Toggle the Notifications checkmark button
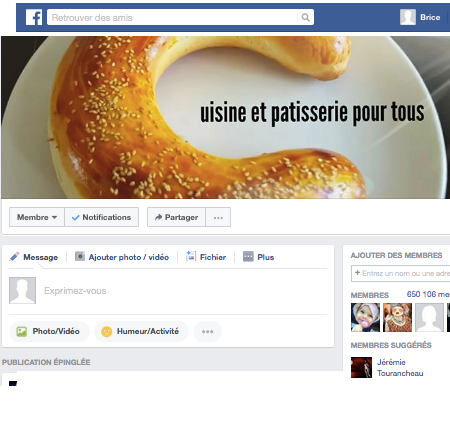The height and width of the screenshot is (422, 450). point(102,217)
